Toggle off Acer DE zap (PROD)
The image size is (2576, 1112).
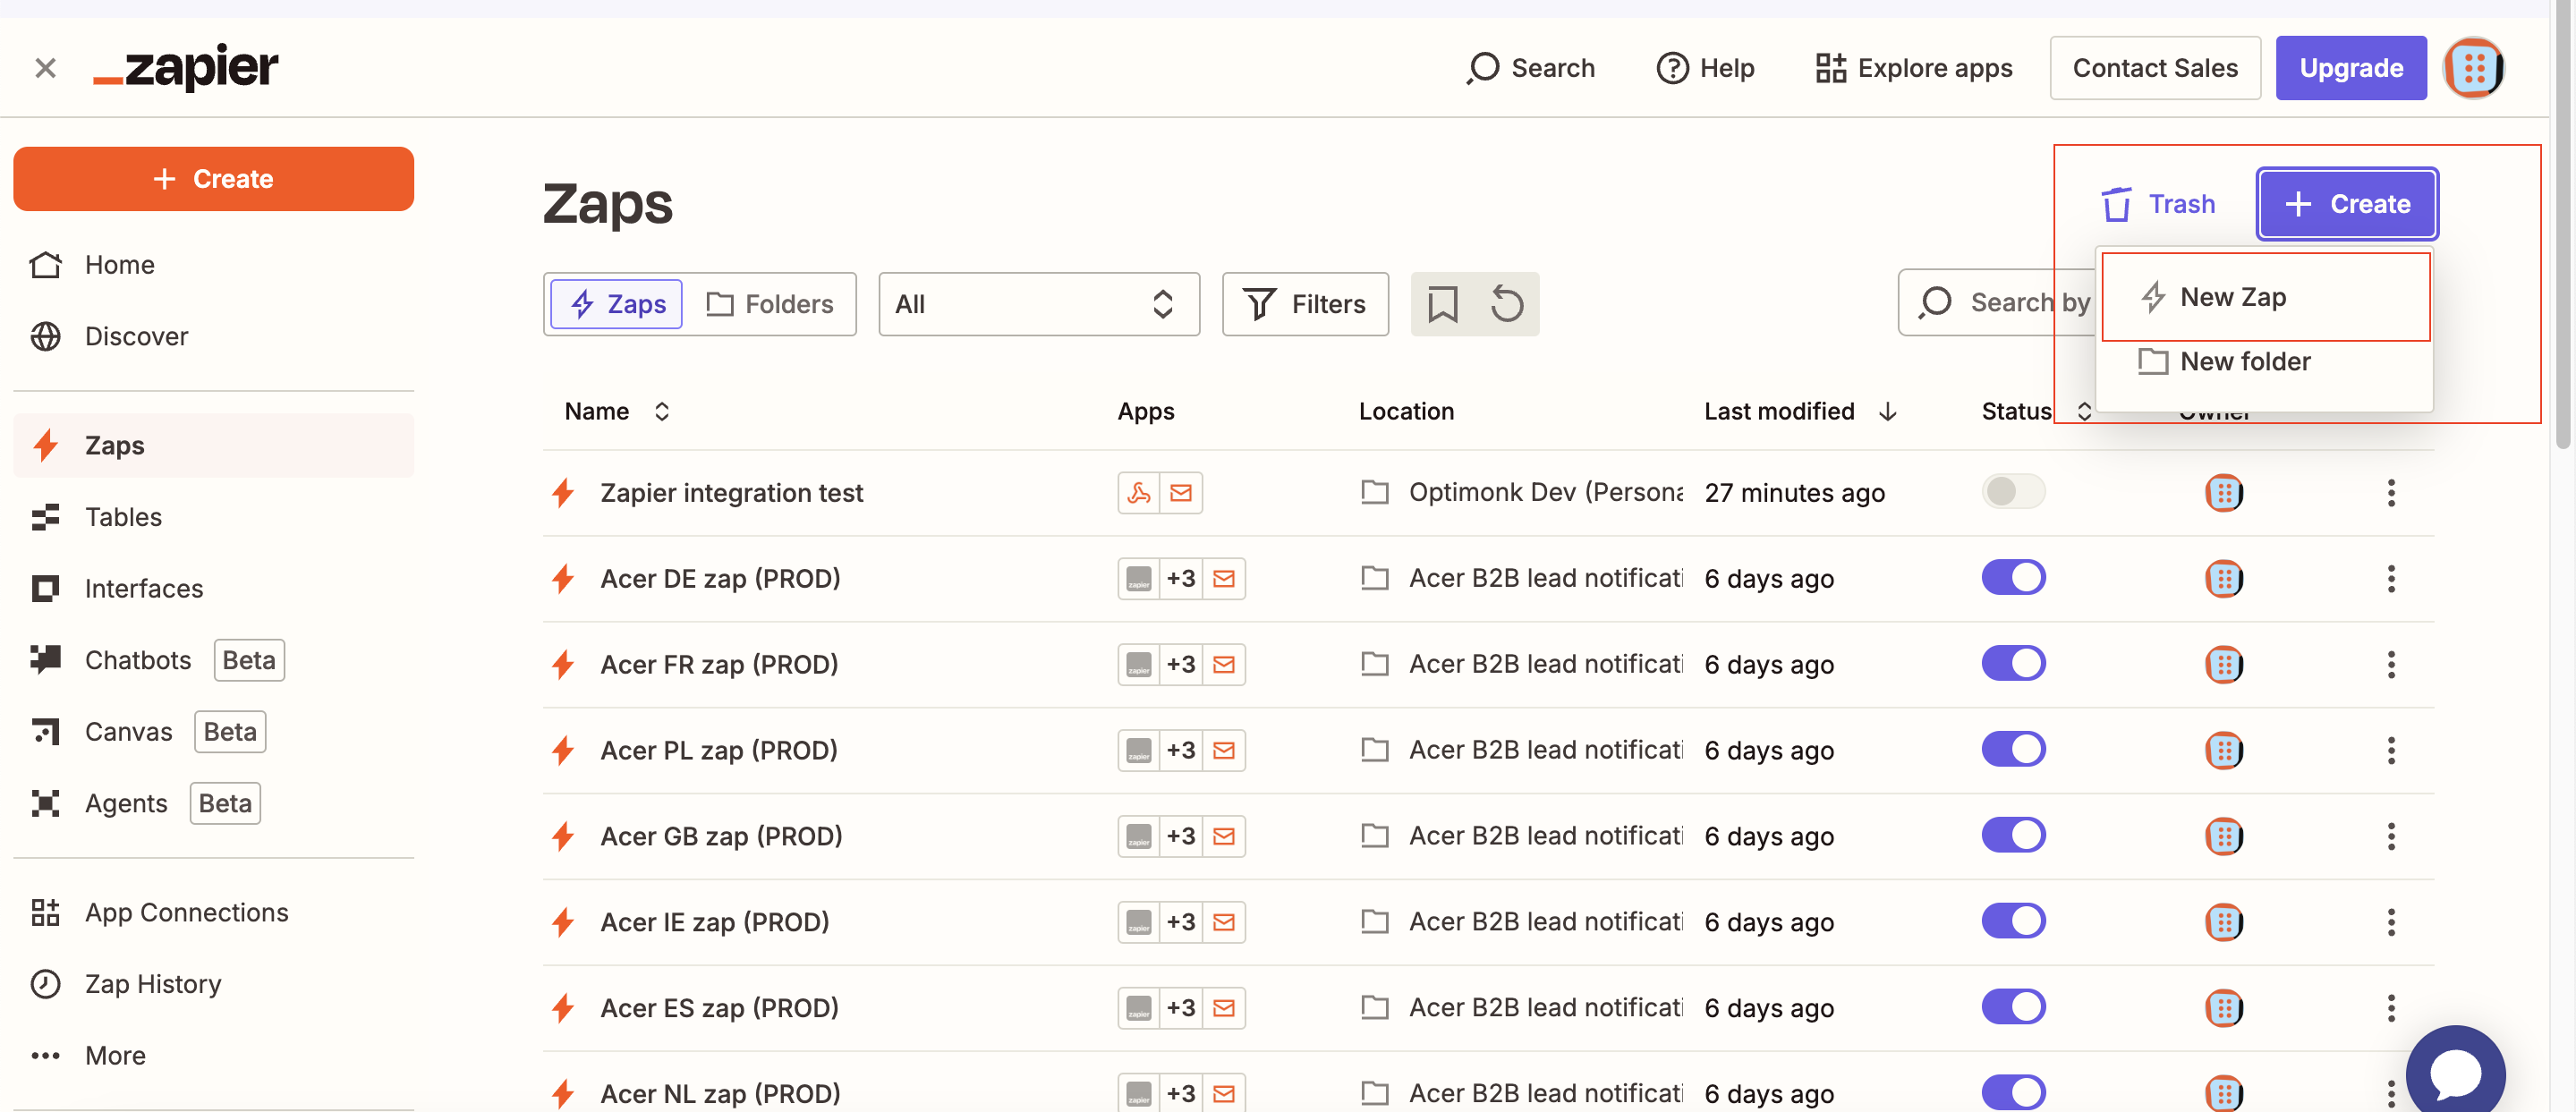pyautogui.click(x=2013, y=578)
